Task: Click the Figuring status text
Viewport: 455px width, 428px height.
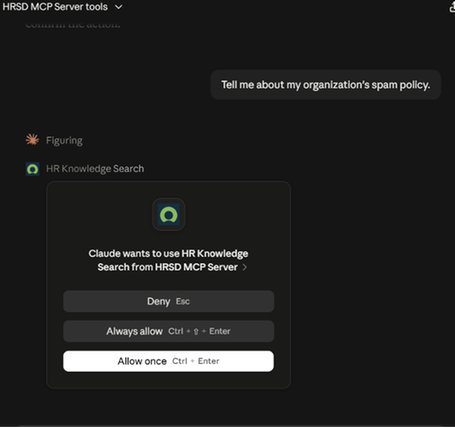Action: click(64, 141)
